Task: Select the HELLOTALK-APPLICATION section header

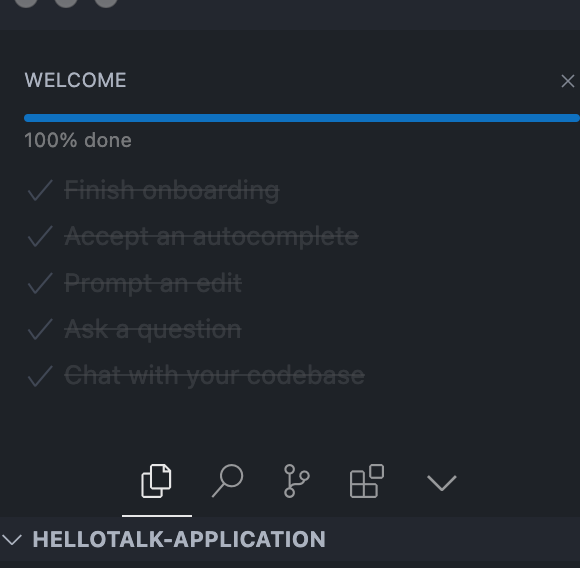Action: [290, 539]
